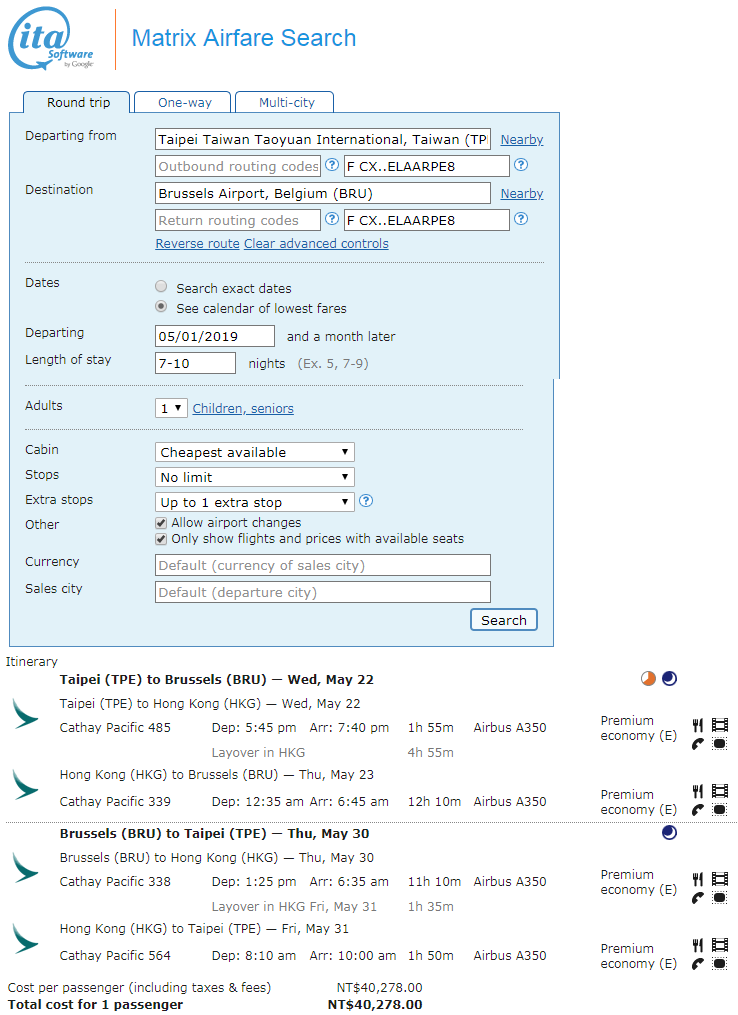The image size is (738, 1015).
Task: Toggle Only show flights with available seats
Action: click(161, 539)
